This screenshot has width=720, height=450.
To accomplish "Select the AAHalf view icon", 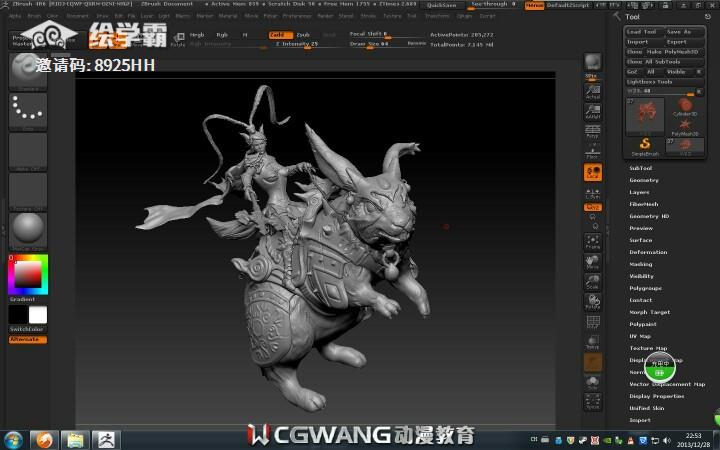I will tap(593, 112).
